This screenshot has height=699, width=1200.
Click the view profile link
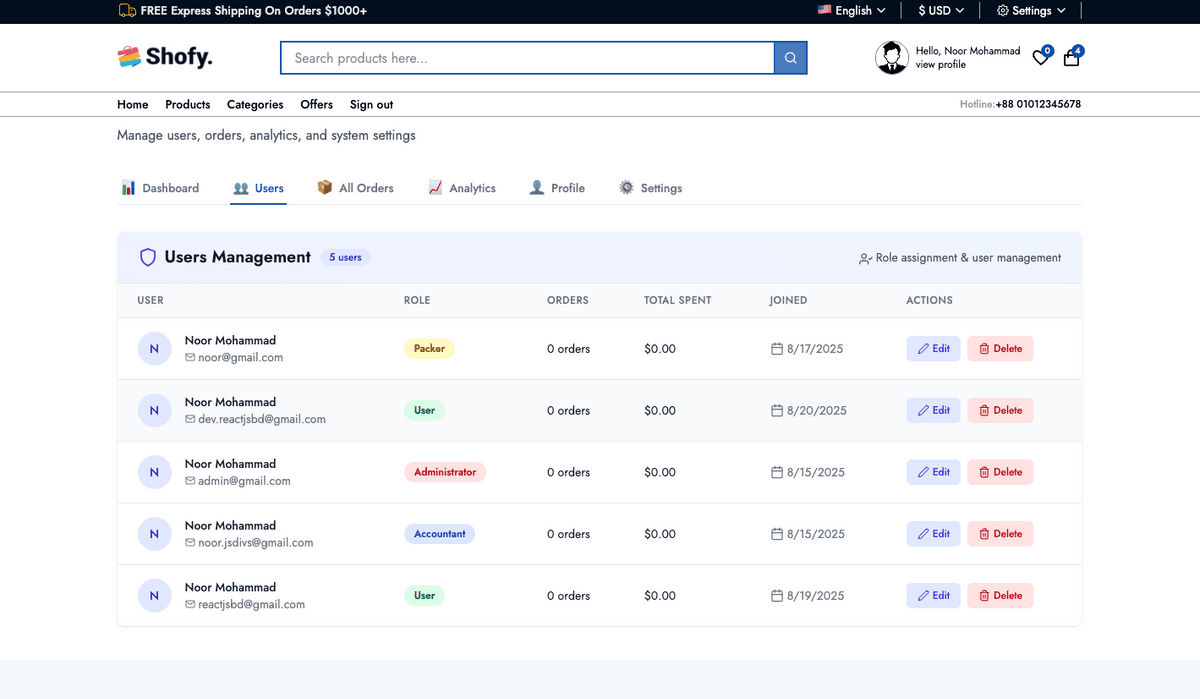[x=940, y=65]
